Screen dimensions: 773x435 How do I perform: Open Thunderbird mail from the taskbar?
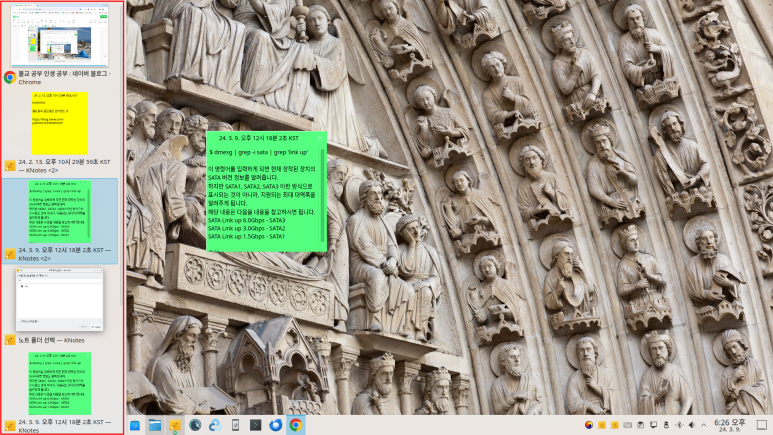(x=276, y=425)
